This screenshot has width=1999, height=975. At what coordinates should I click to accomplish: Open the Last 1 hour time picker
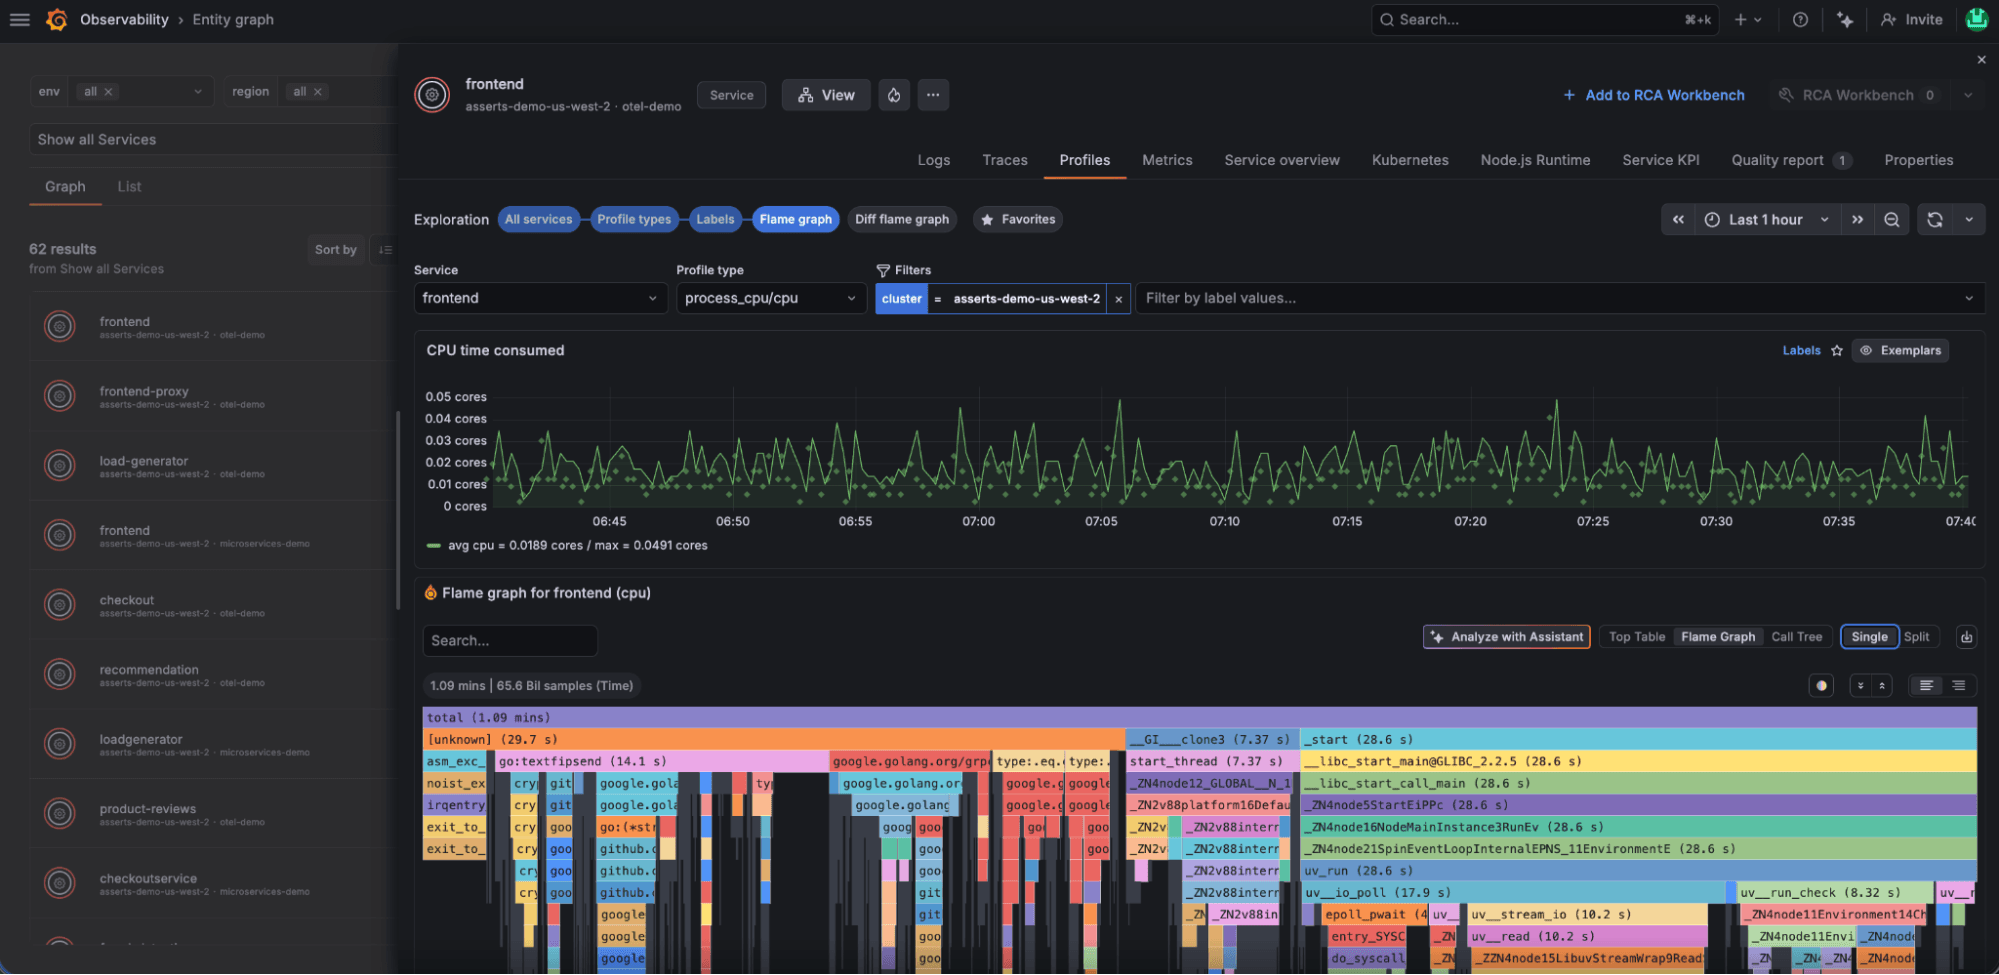click(1767, 220)
